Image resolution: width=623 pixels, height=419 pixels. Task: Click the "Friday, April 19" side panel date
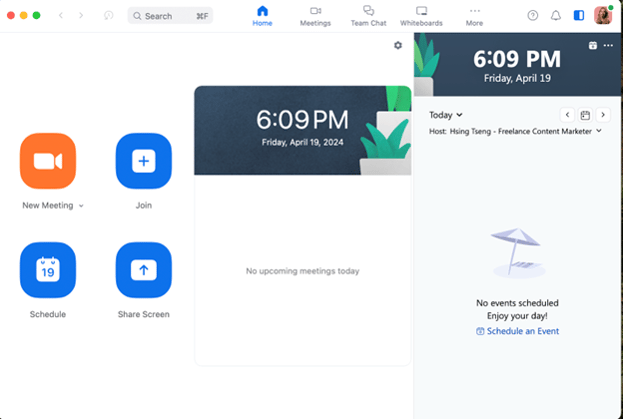517,78
